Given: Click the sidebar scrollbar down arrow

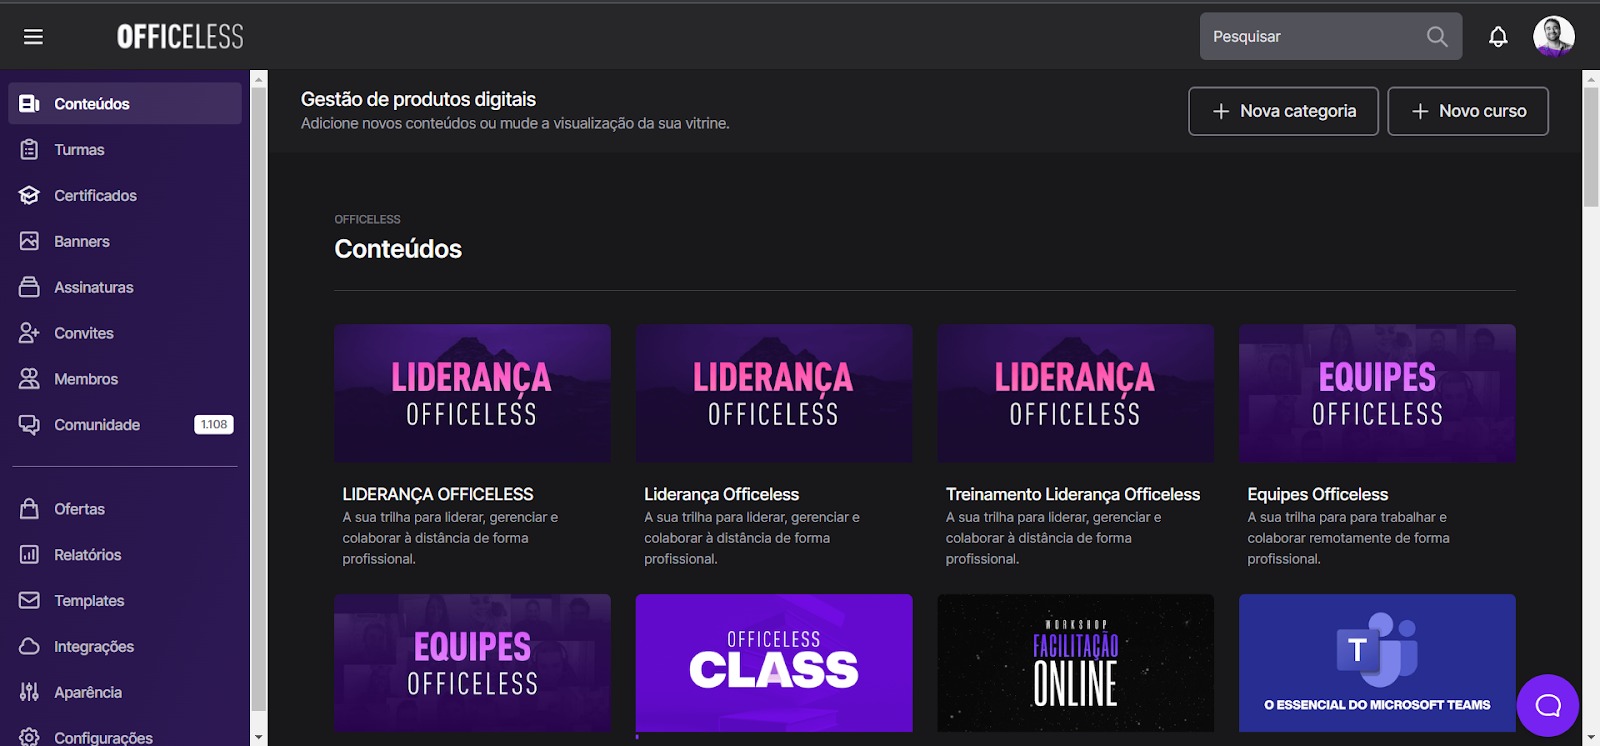Looking at the screenshot, I should coord(259,737).
